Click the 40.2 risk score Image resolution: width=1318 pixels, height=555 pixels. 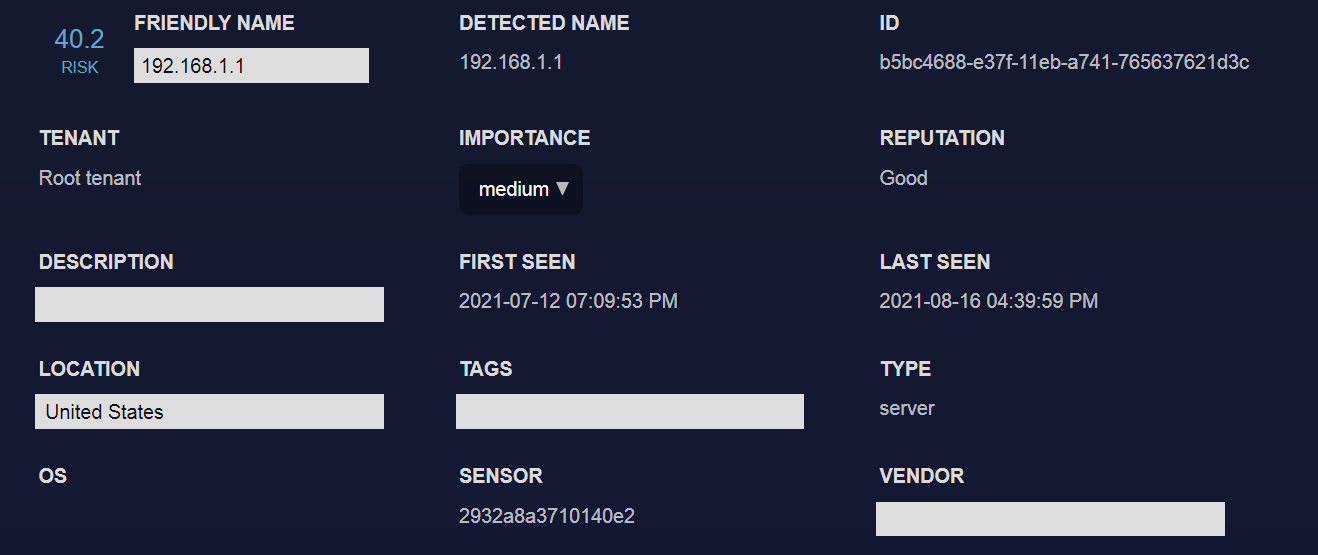click(79, 39)
